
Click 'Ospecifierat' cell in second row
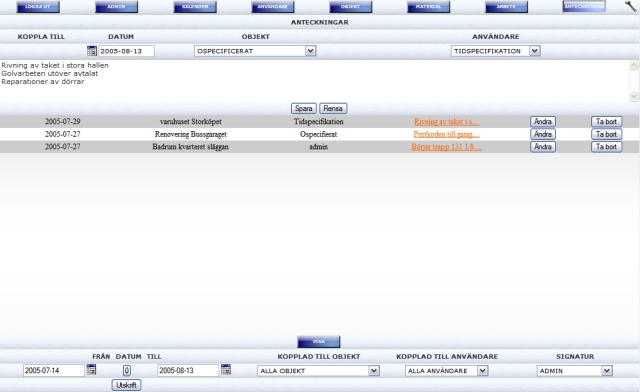(x=319, y=134)
